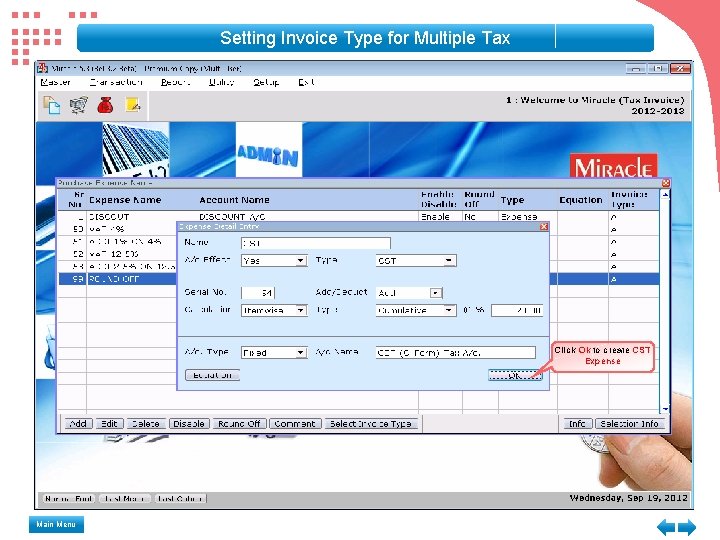
Task: Click the Edit button
Action: (109, 424)
